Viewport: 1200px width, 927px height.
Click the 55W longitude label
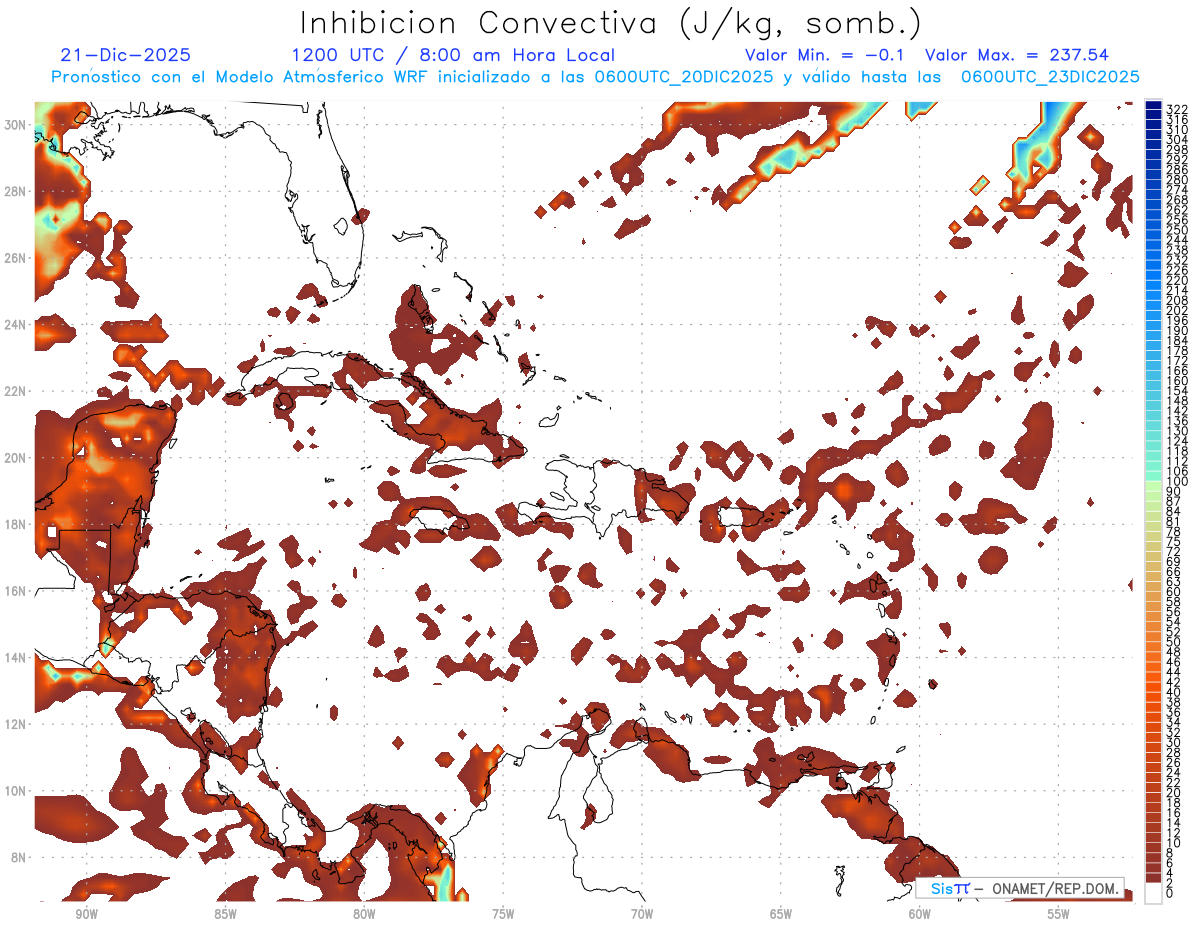[x=1059, y=914]
